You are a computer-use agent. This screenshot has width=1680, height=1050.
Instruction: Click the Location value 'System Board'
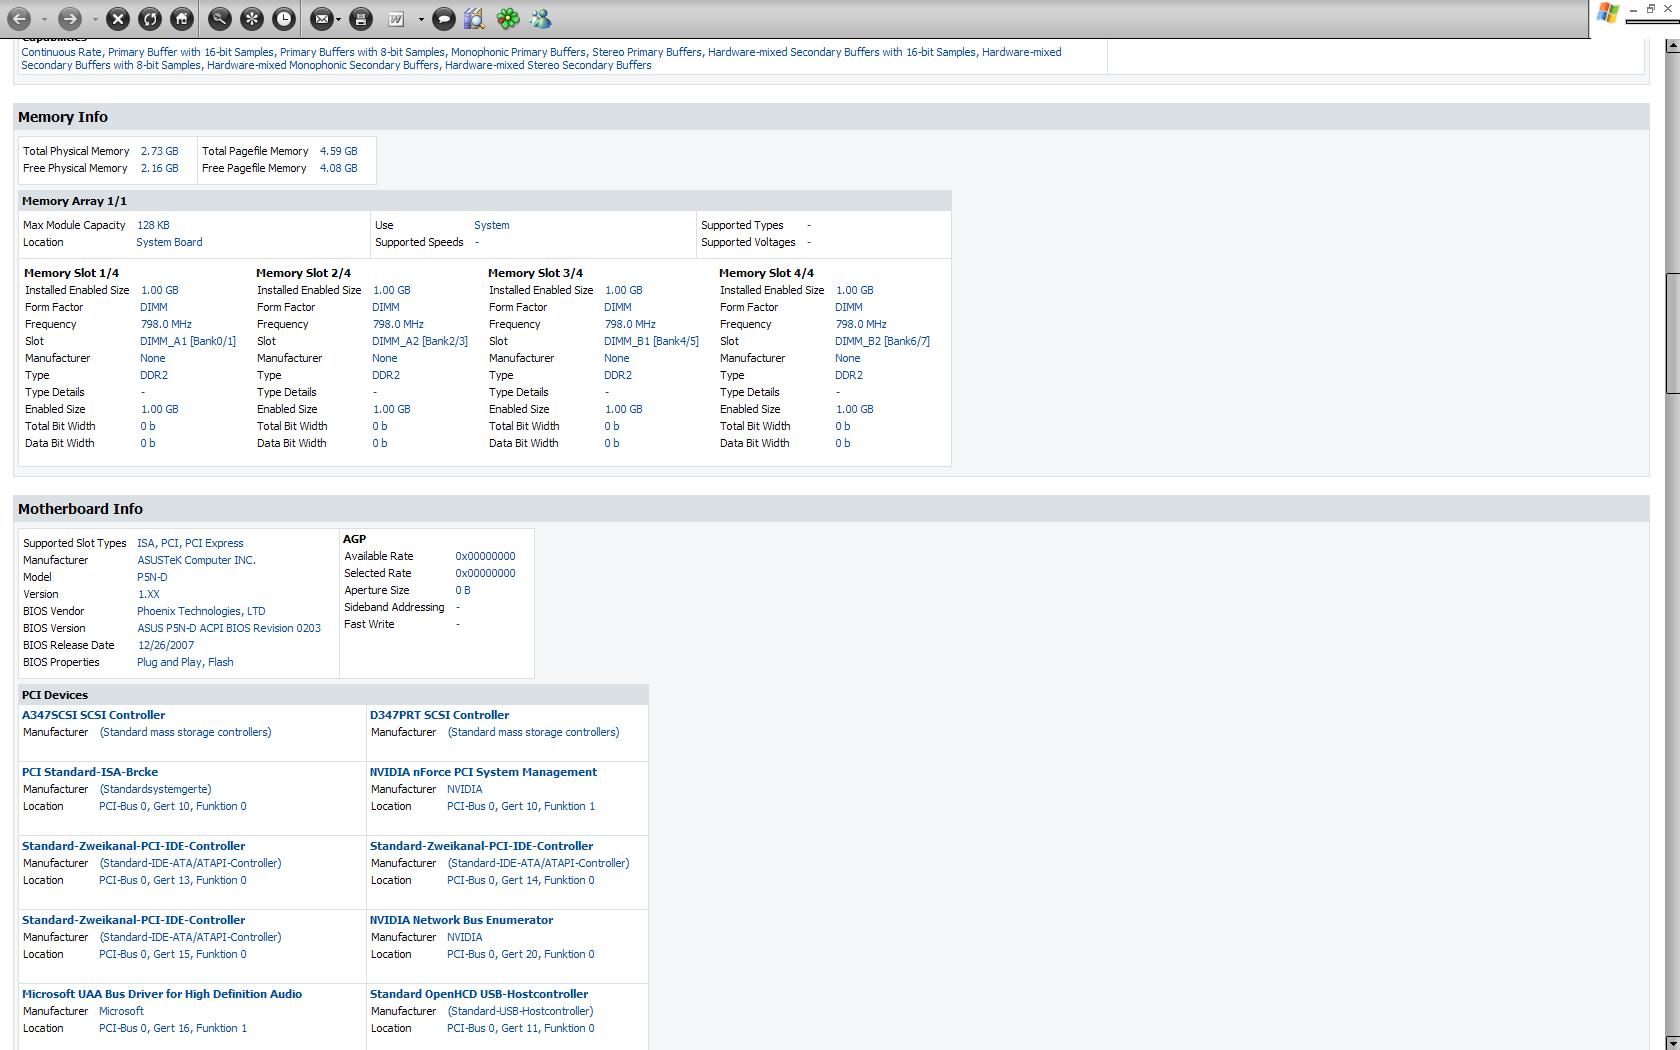[169, 242]
